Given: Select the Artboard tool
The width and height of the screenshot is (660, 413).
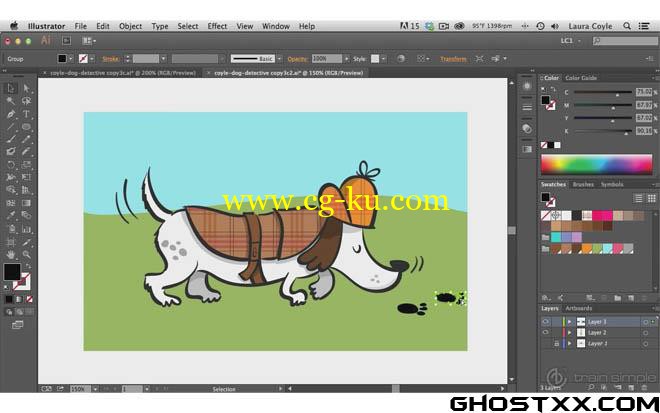Looking at the screenshot, I should [x=11, y=242].
